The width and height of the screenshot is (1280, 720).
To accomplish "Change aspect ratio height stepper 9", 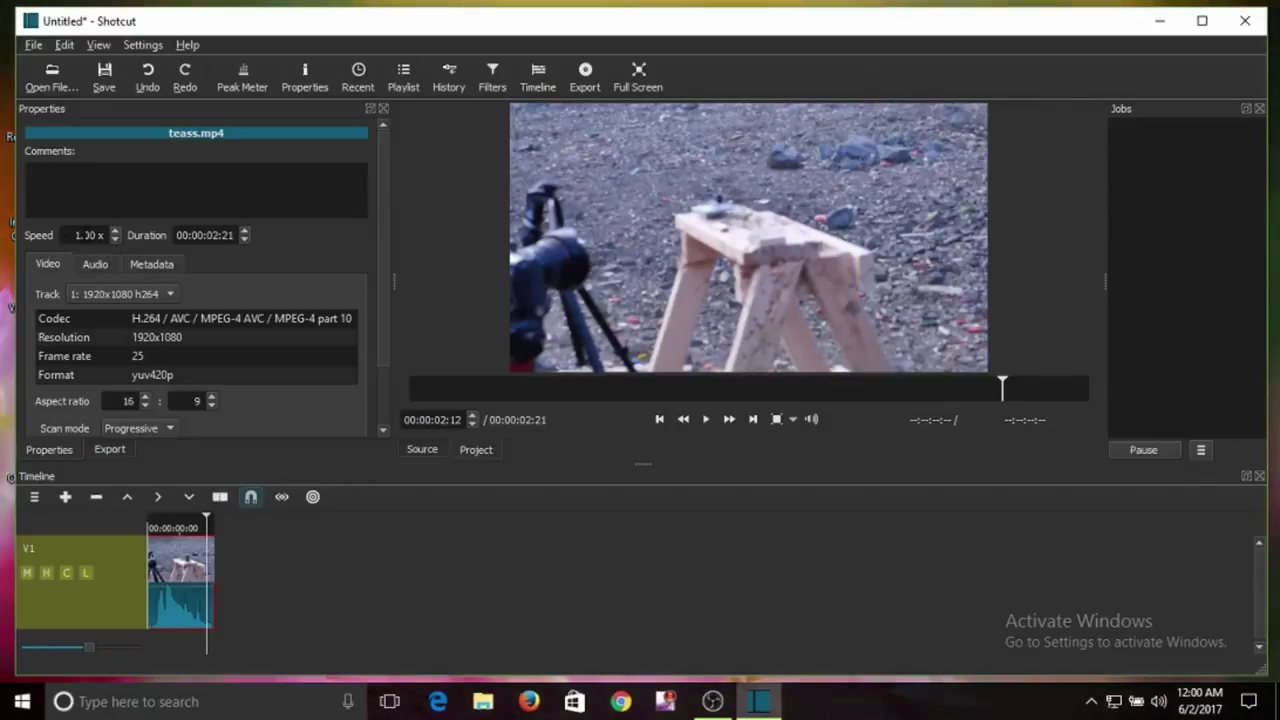I will tap(211, 401).
